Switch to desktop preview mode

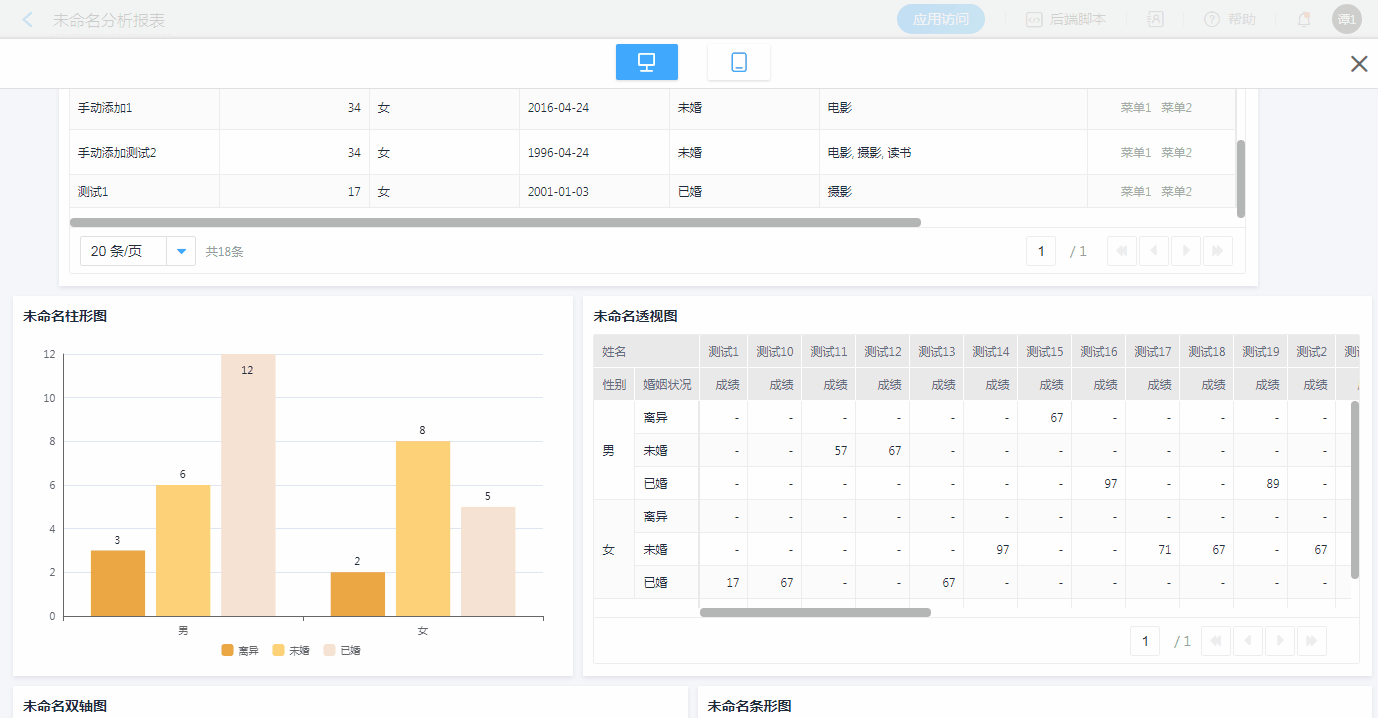[646, 62]
